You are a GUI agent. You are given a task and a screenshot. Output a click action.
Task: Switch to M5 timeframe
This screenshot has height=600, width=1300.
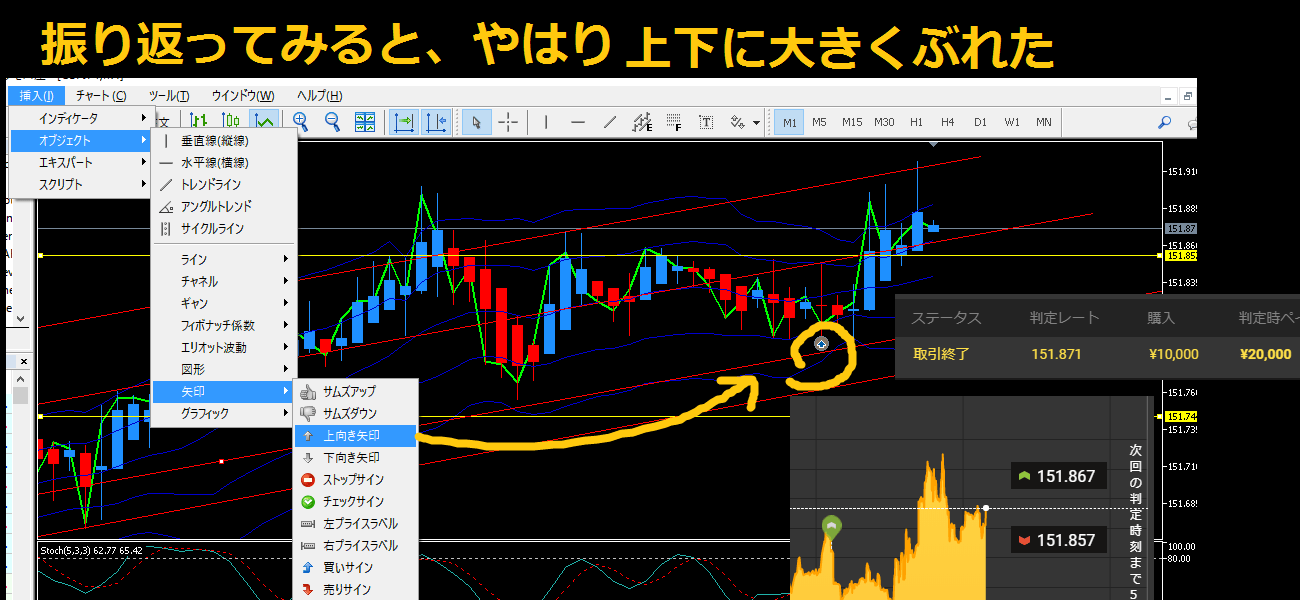819,122
